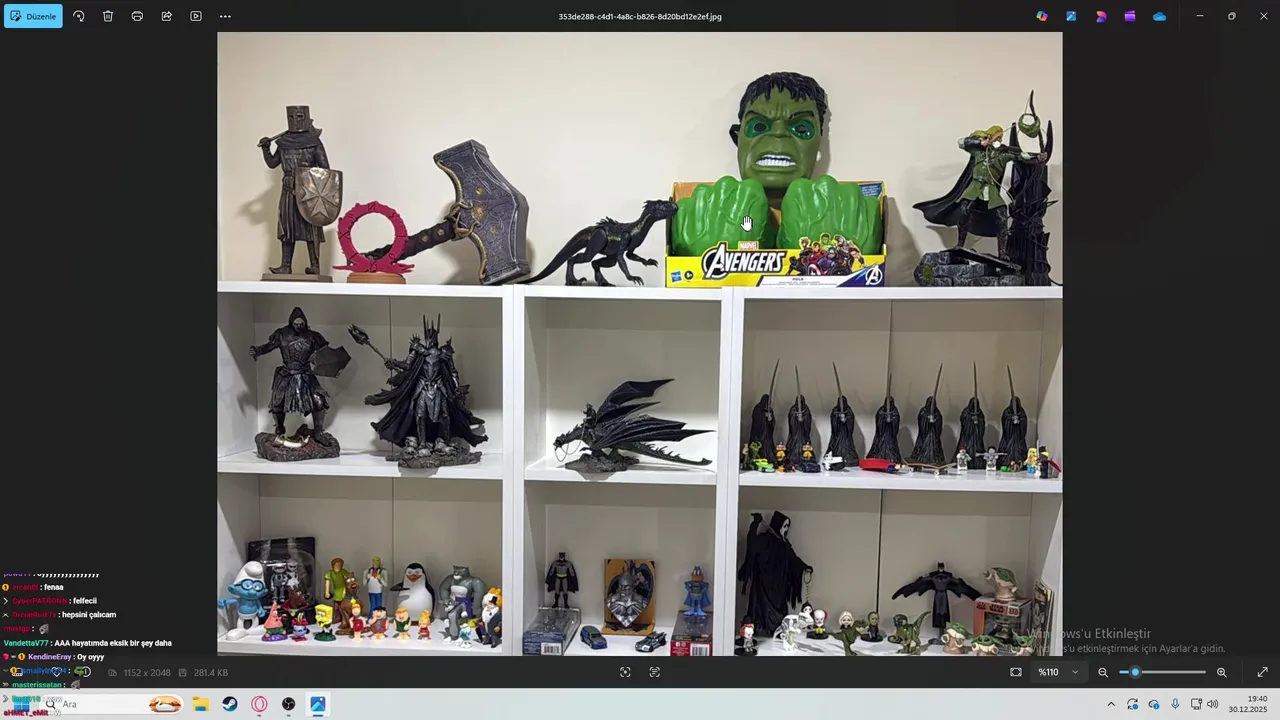1280x720 pixels.
Task: Start the slideshow with the play icon
Action: tap(196, 16)
